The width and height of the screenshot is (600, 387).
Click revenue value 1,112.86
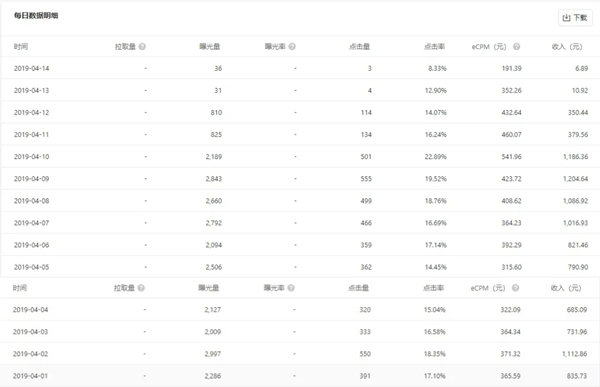click(x=574, y=354)
